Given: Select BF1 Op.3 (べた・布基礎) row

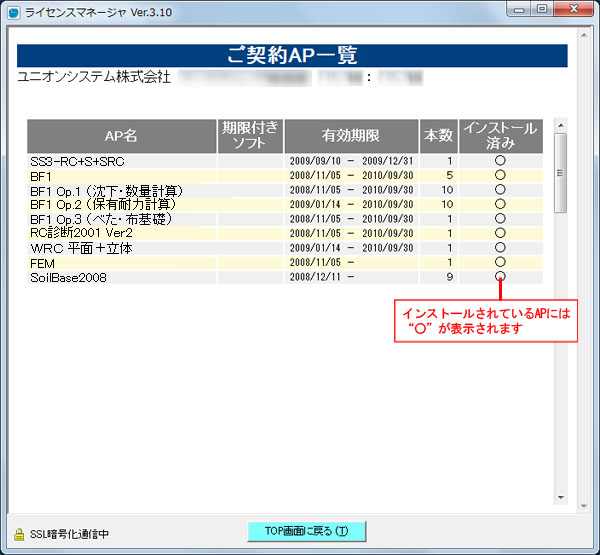Looking at the screenshot, I should [285, 219].
